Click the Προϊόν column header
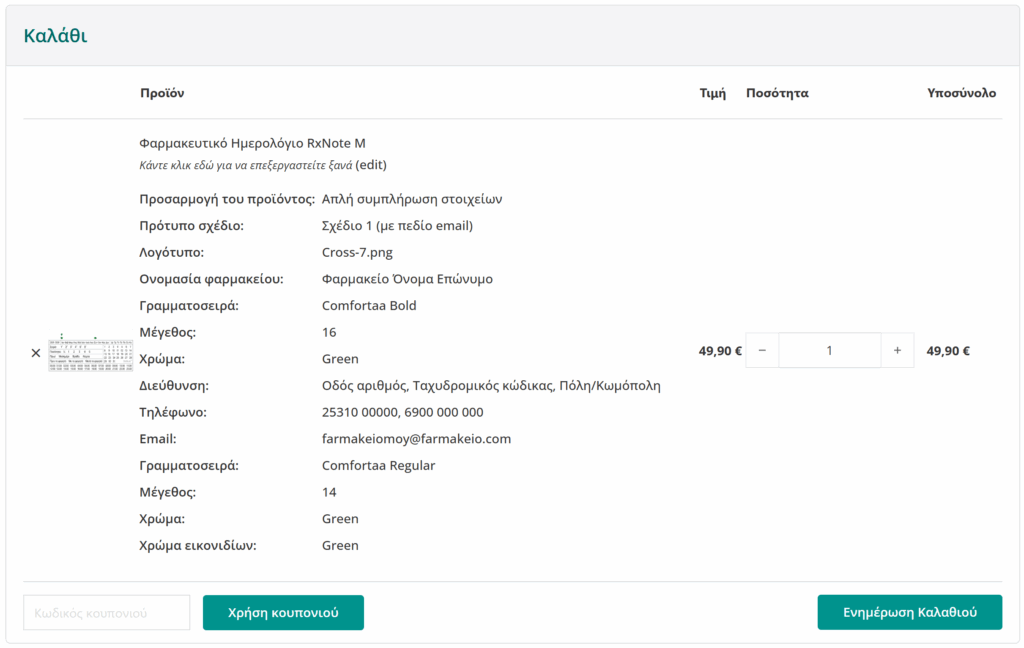Screen dimensions: 1024x648 coord(162,93)
